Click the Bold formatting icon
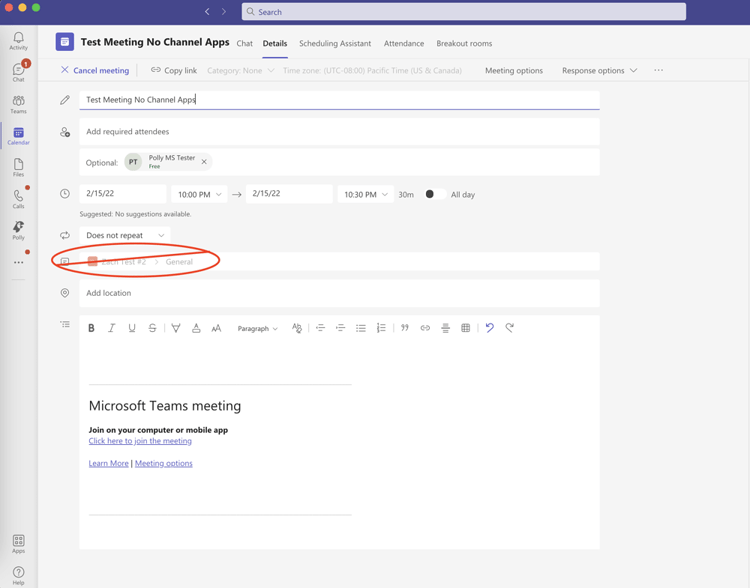 (x=91, y=328)
